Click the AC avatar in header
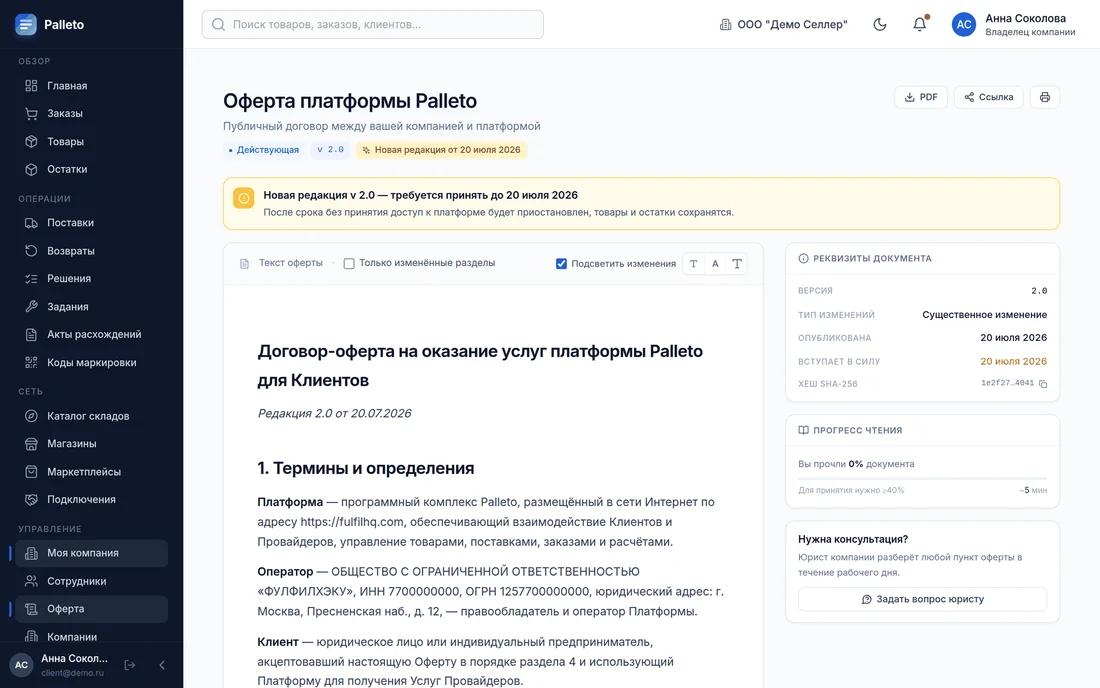The height and width of the screenshot is (688, 1100). pyautogui.click(x=964, y=25)
